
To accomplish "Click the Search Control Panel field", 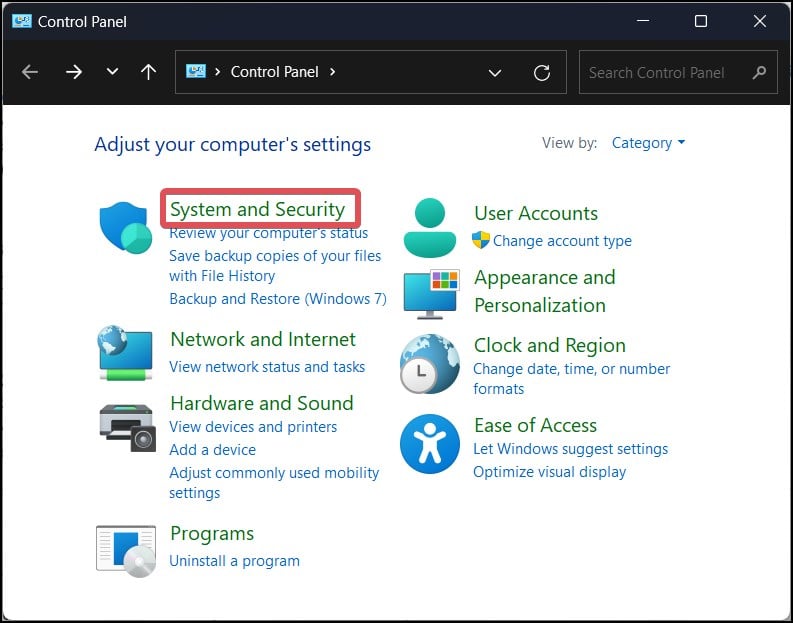I will 664,72.
